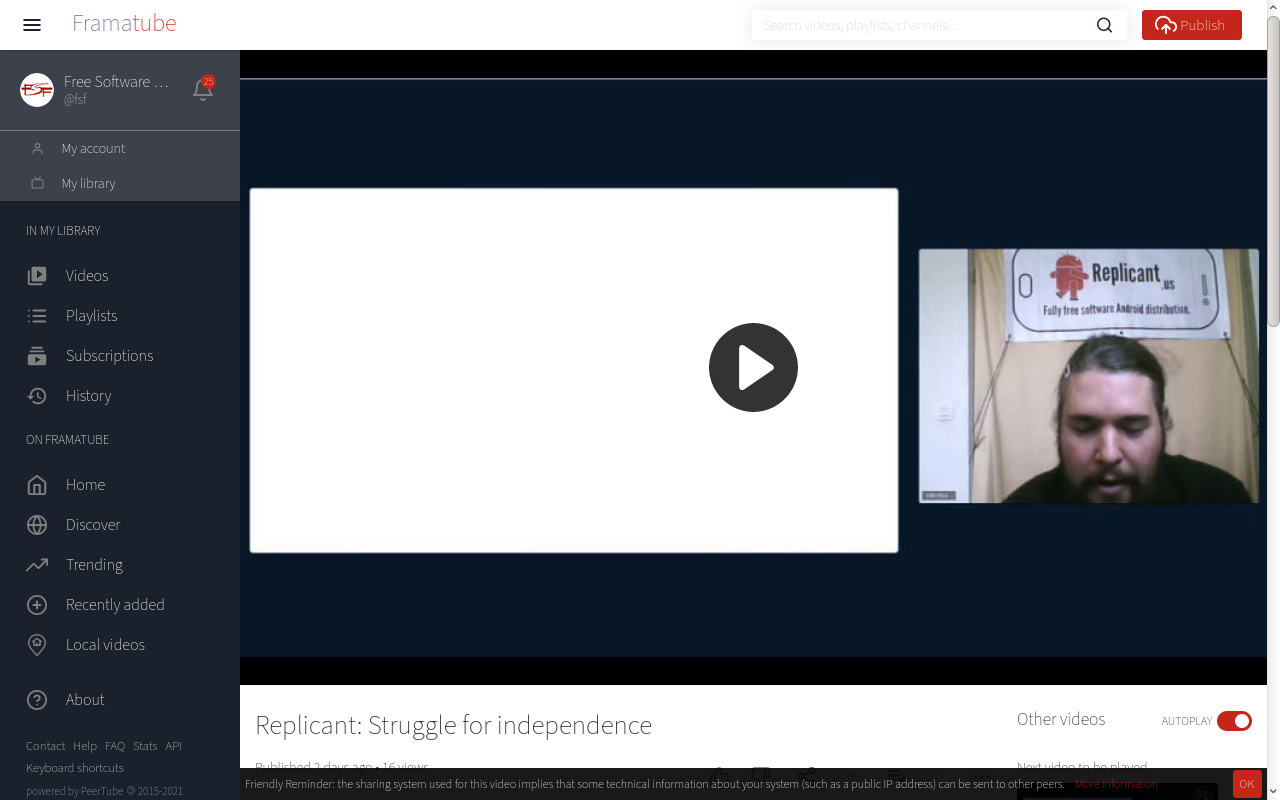
Task: Open the Keyboard shortcuts link
Action: [75, 768]
